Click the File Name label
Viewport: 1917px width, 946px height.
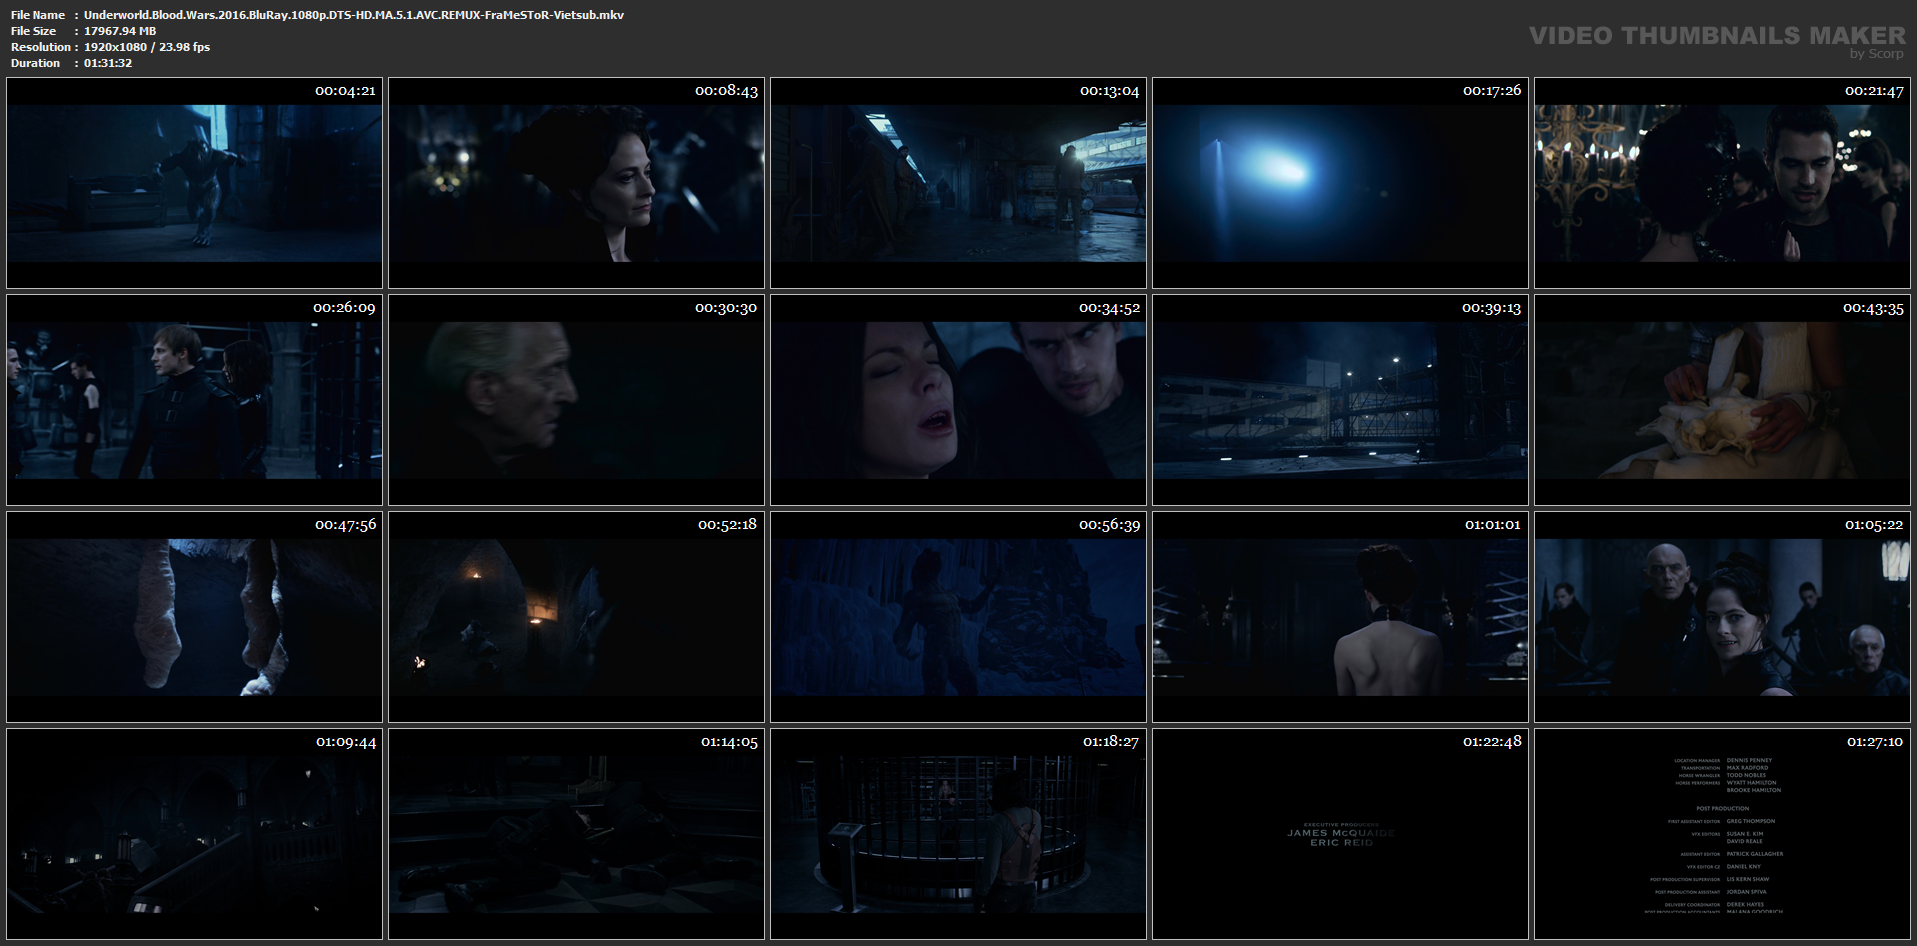[x=38, y=15]
